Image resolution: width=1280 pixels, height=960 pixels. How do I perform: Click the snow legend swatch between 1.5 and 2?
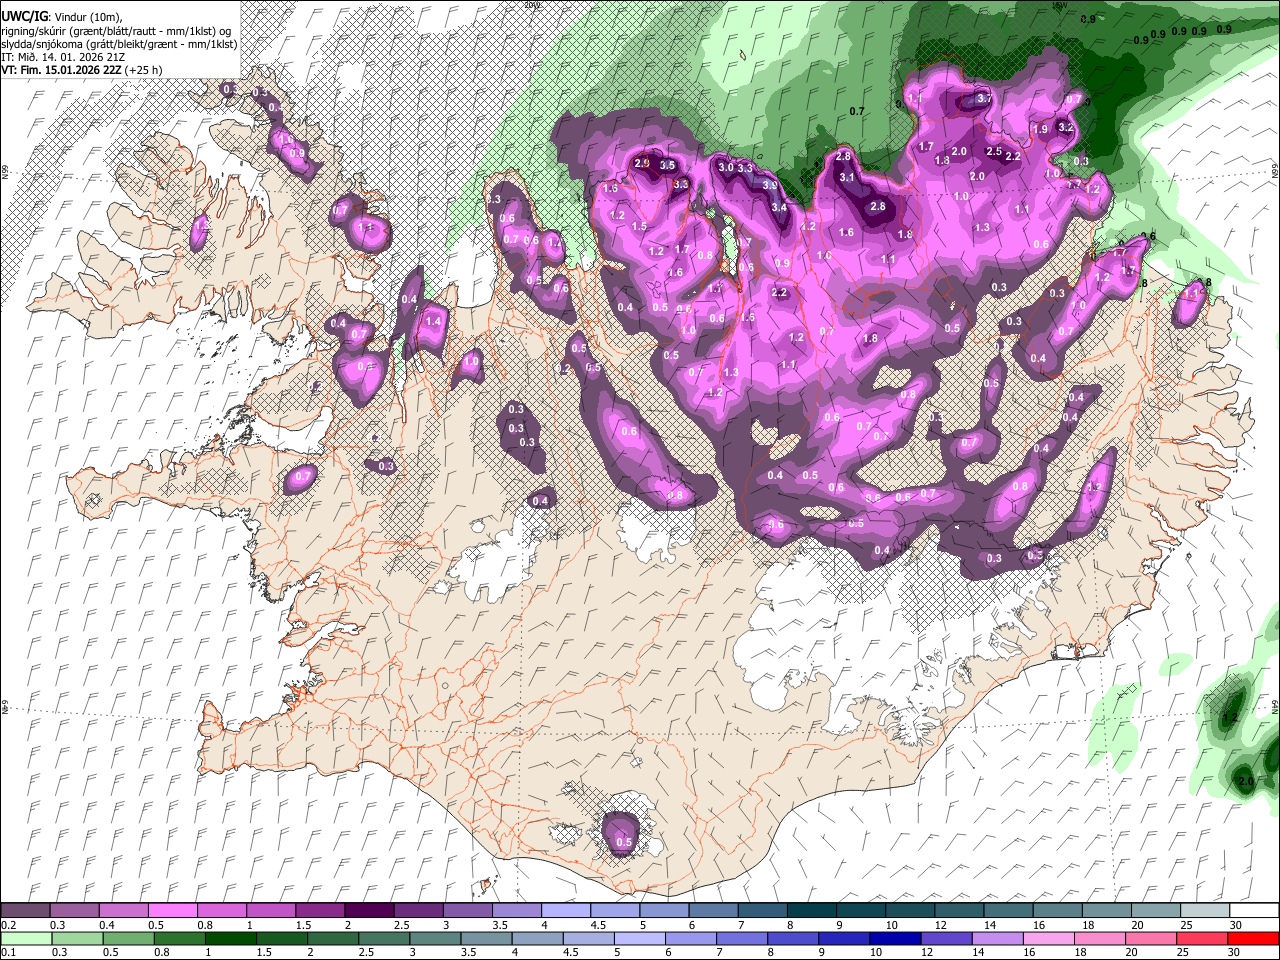click(319, 911)
